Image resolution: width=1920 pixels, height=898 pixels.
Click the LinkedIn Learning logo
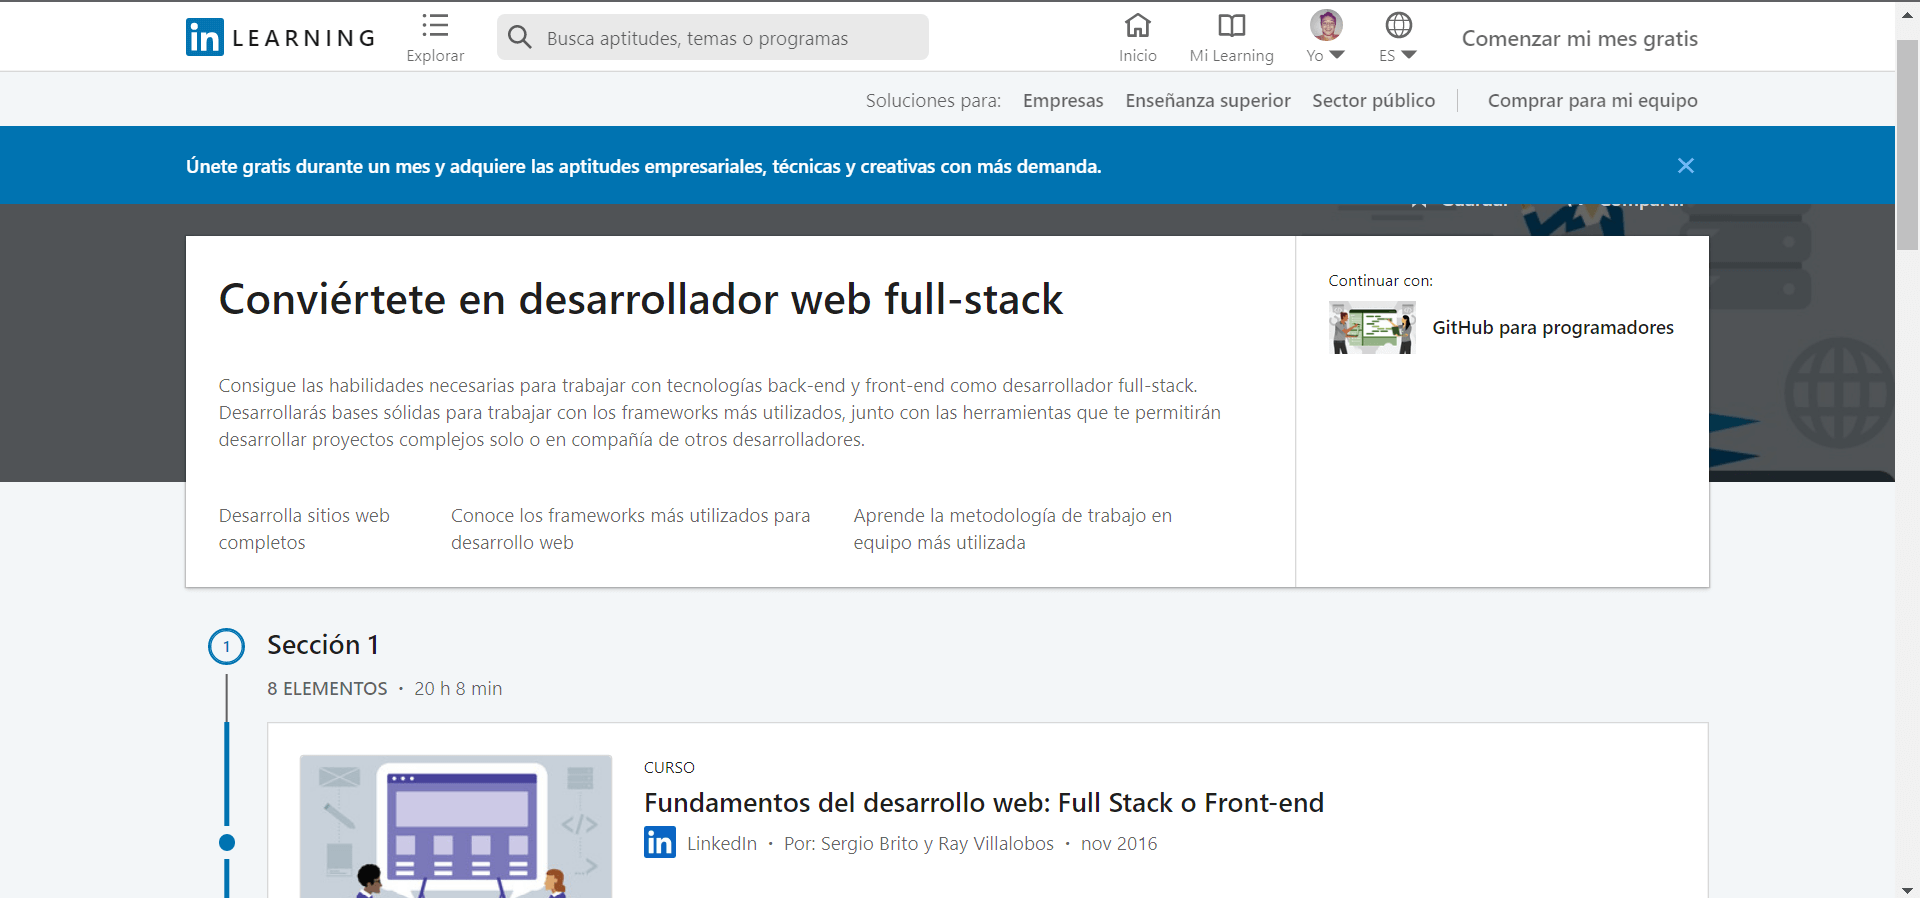pyautogui.click(x=281, y=38)
